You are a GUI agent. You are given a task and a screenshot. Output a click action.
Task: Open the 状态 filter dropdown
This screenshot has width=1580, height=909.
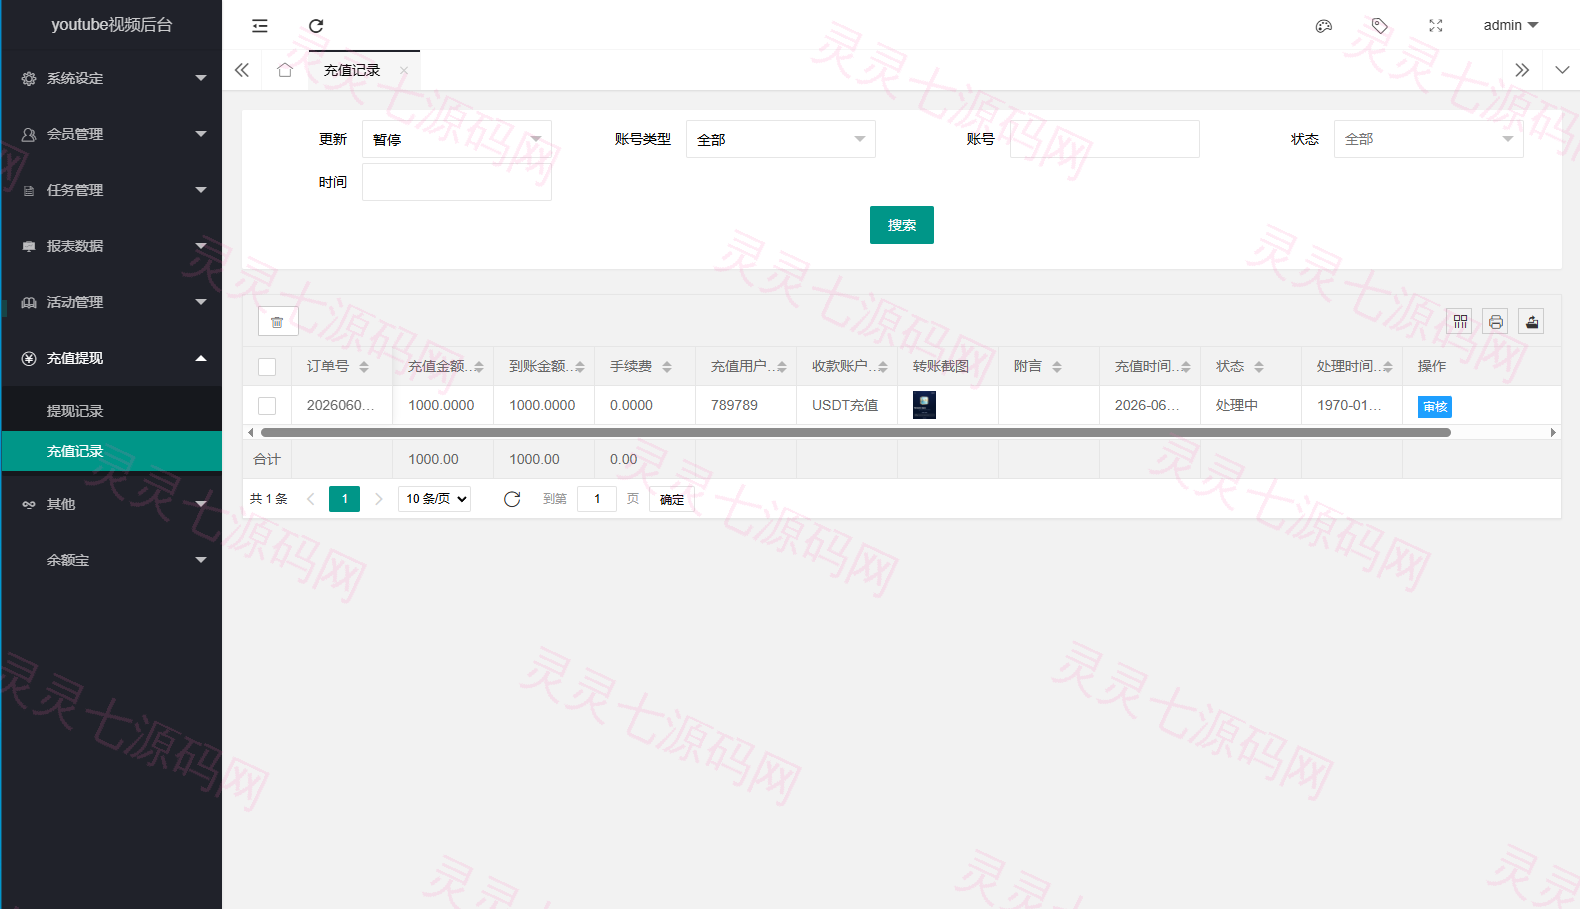click(x=1429, y=139)
